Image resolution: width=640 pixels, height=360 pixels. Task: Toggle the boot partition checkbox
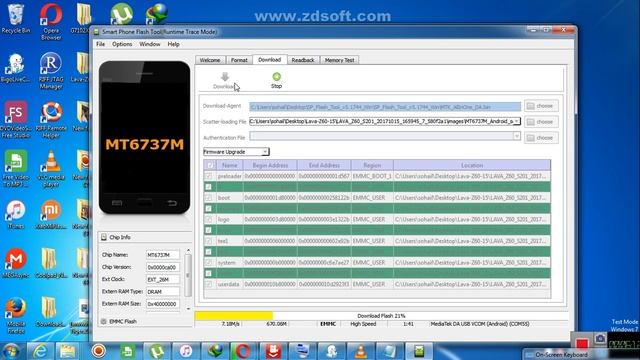click(x=209, y=198)
